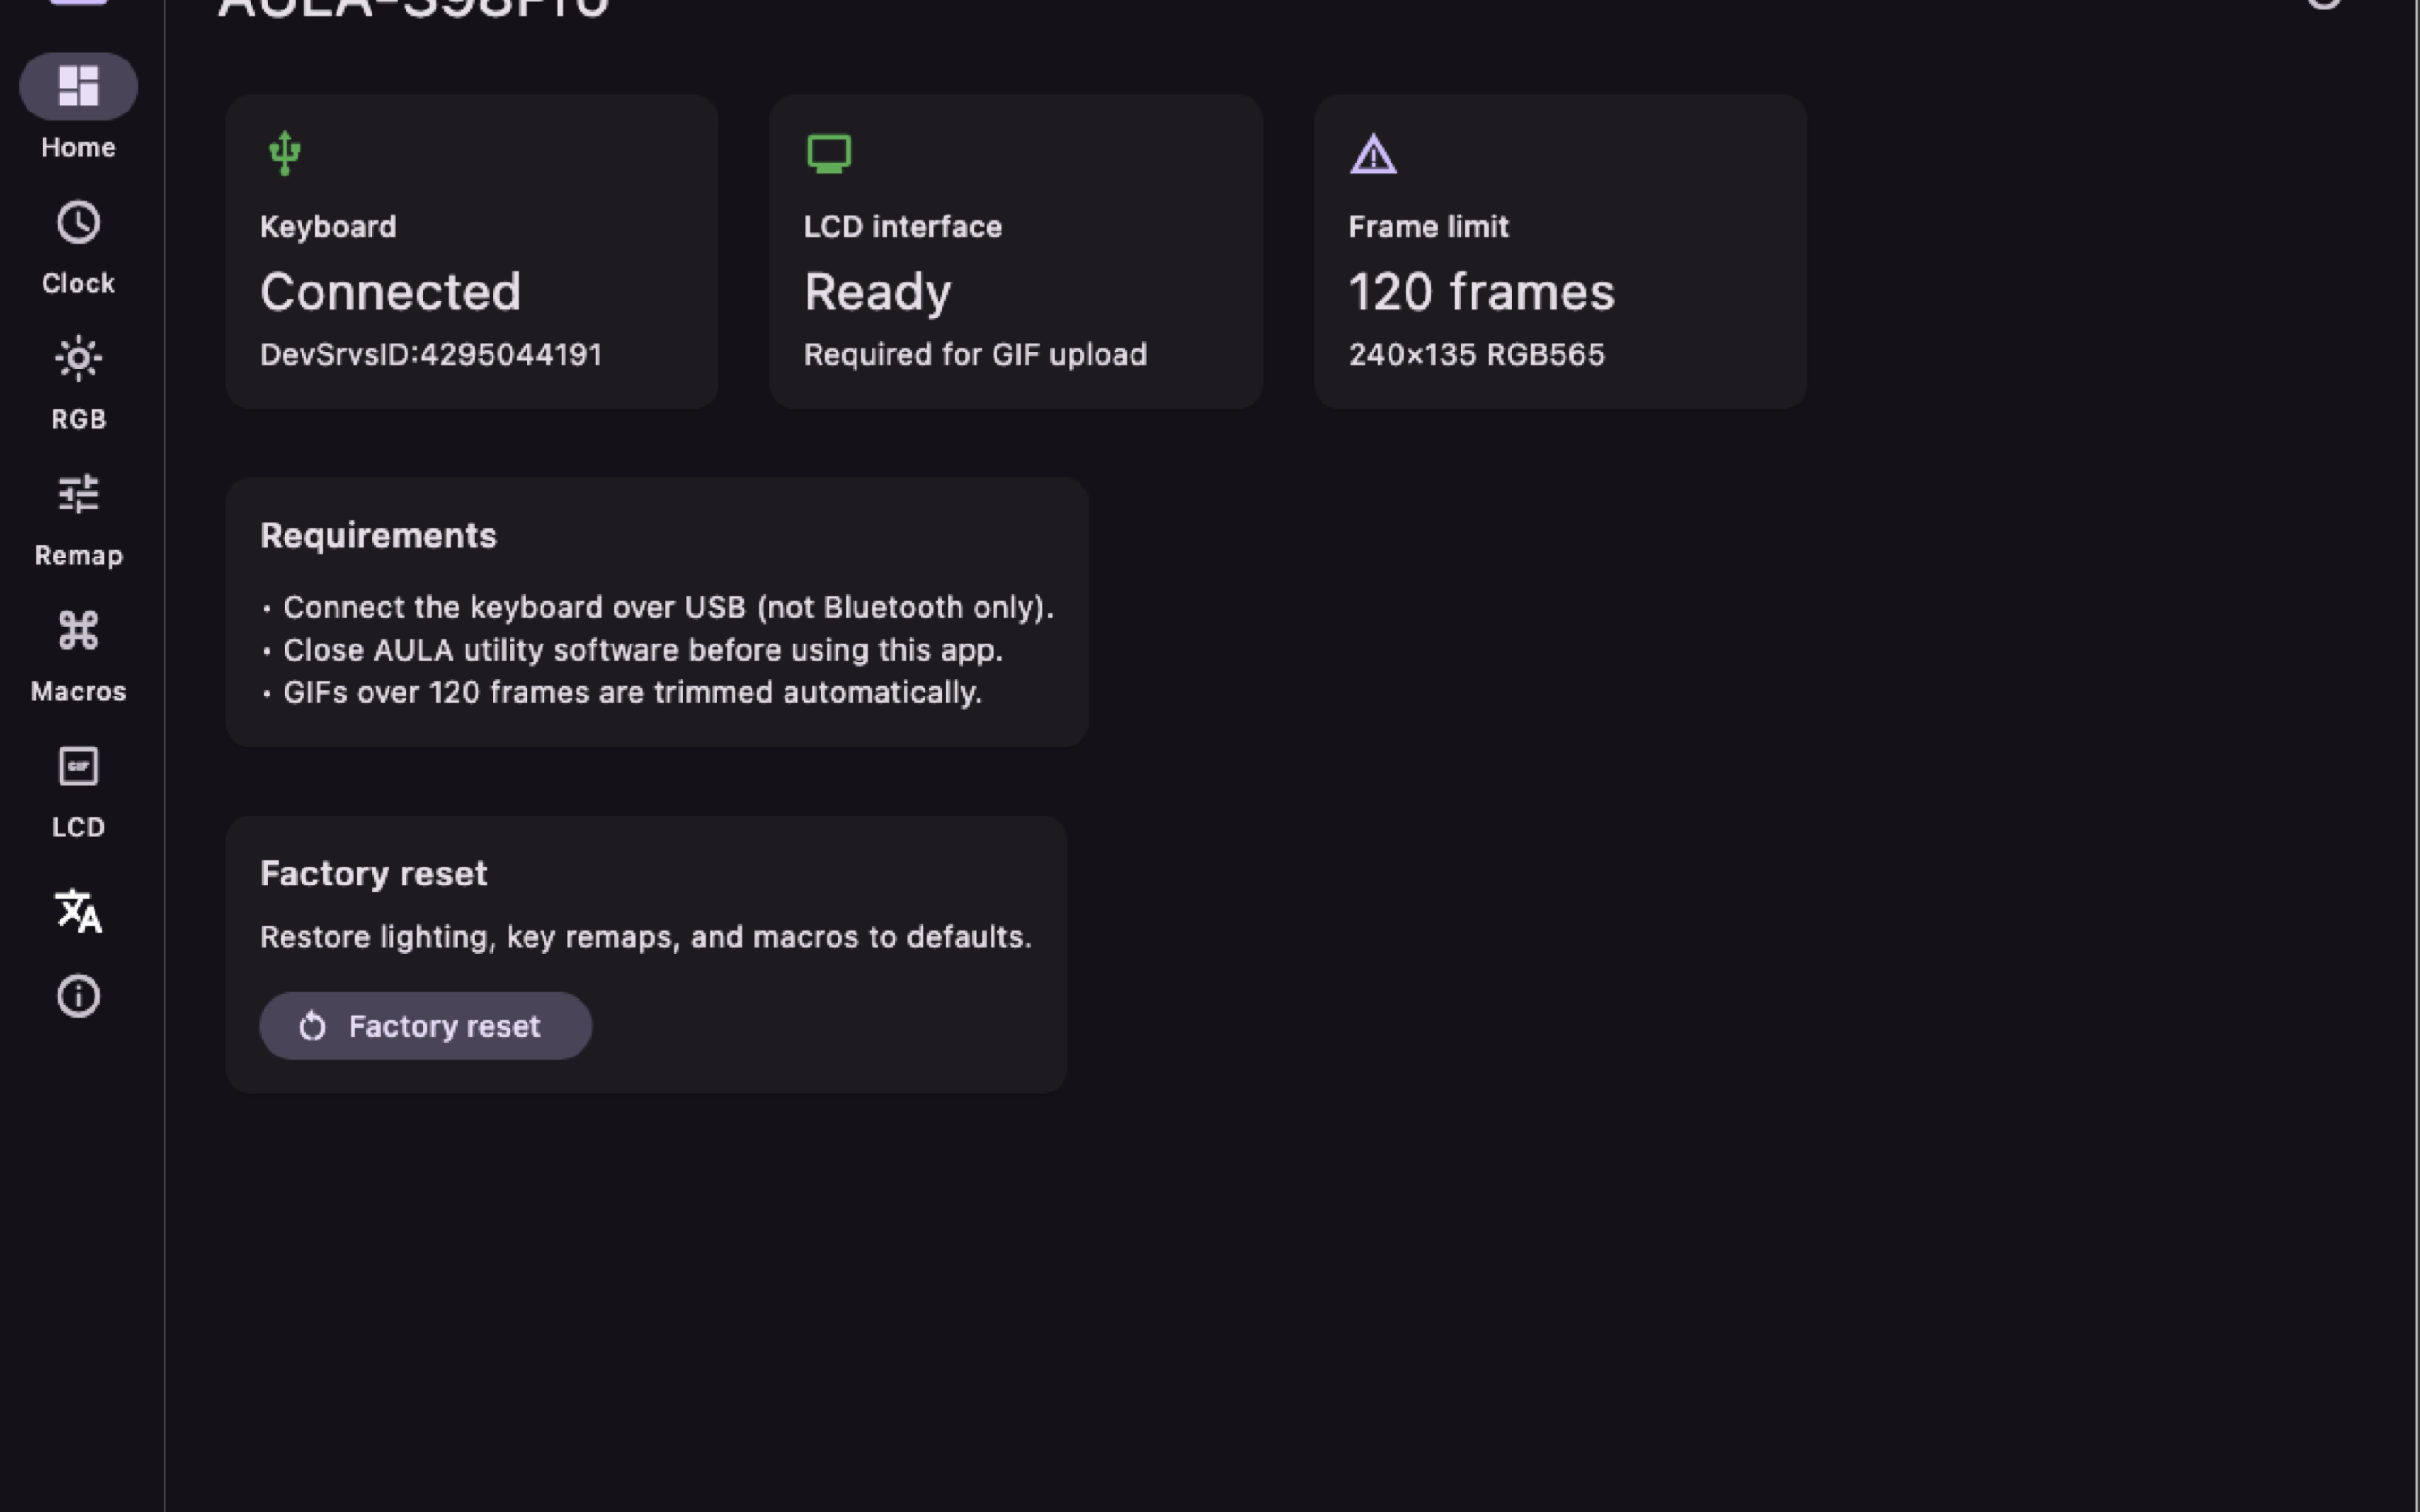Screen dimensions: 2420x1512
Task: Click the language translate icon
Action: click(78, 911)
